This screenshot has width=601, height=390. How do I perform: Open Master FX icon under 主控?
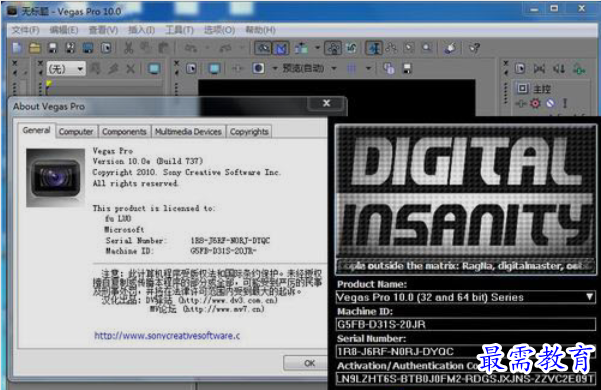pyautogui.click(x=521, y=103)
